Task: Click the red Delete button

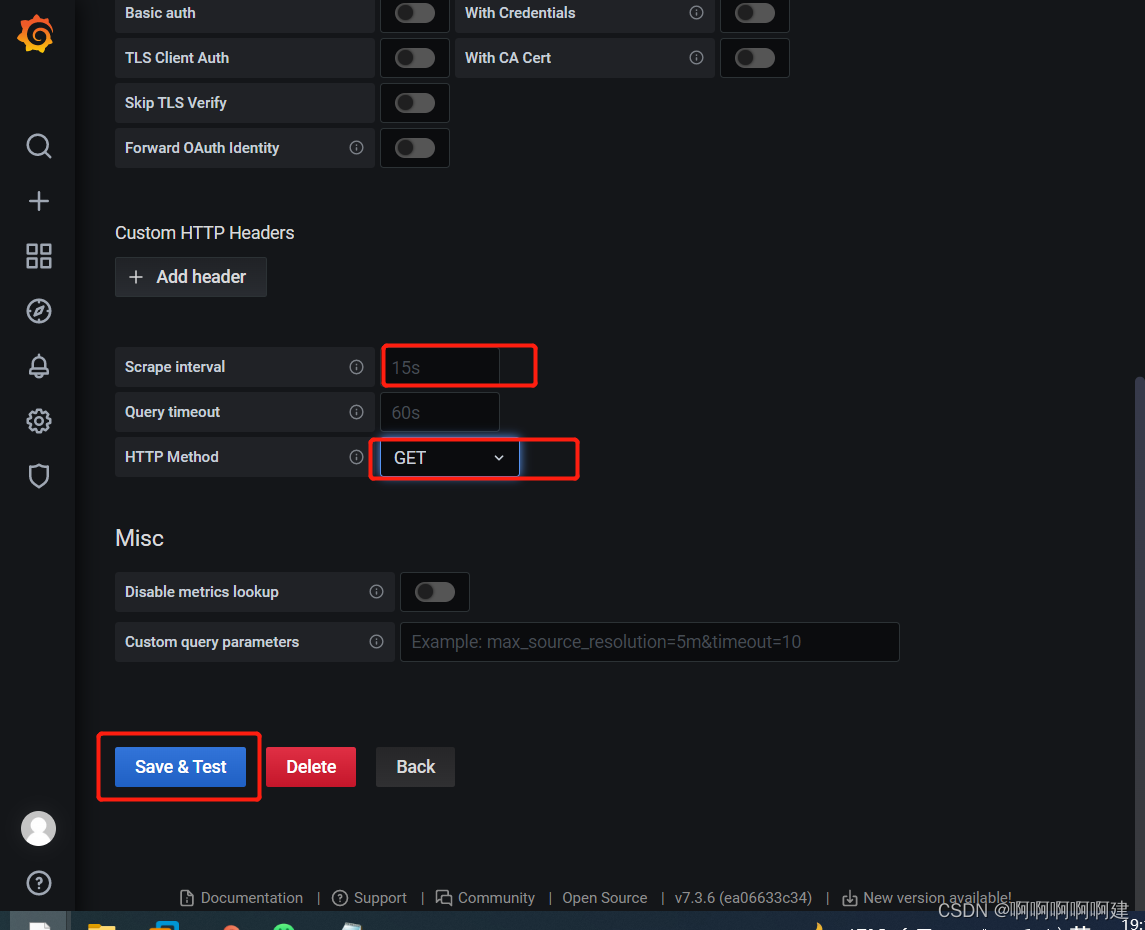Action: 311,766
